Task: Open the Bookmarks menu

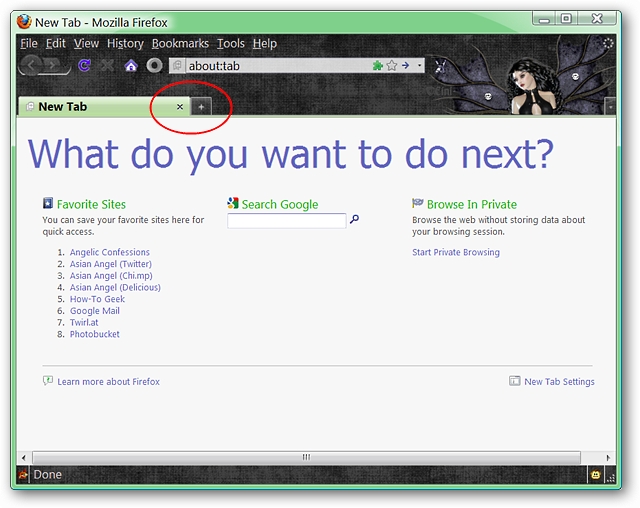Action: (180, 44)
